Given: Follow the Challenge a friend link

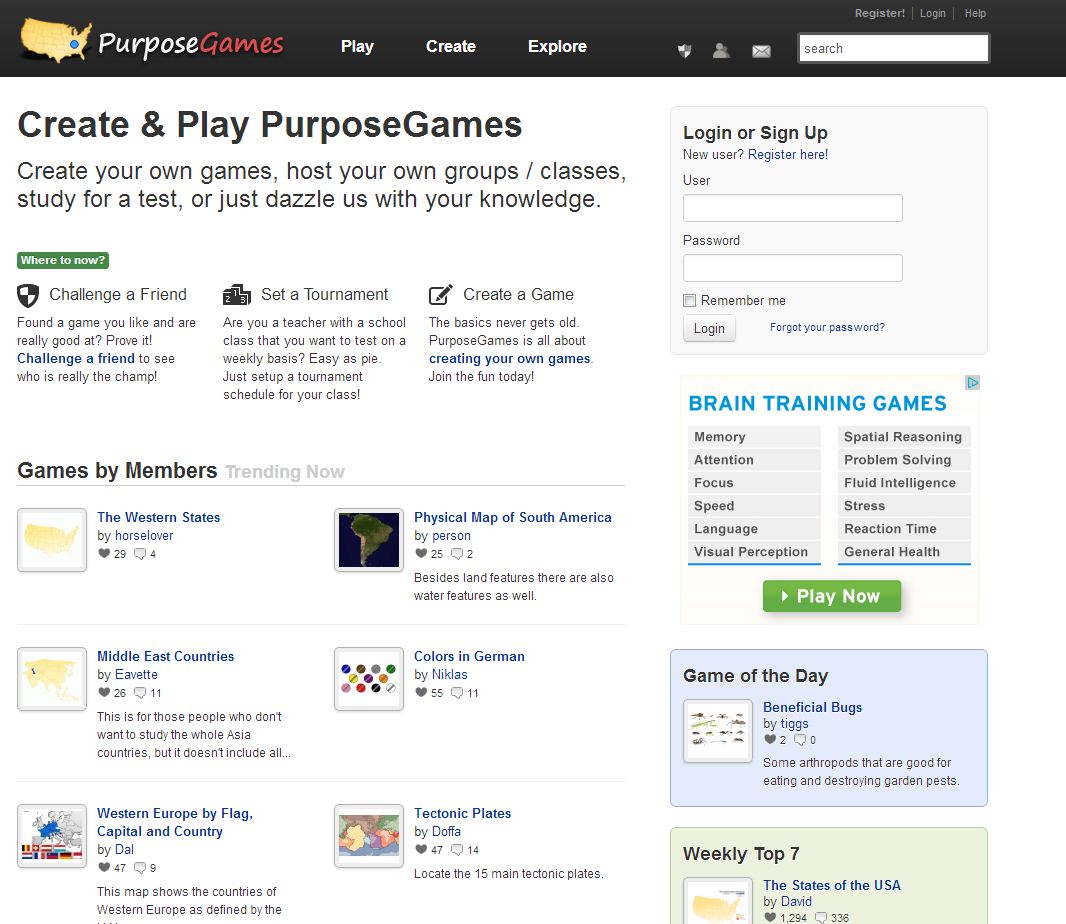Looking at the screenshot, I should tap(75, 358).
